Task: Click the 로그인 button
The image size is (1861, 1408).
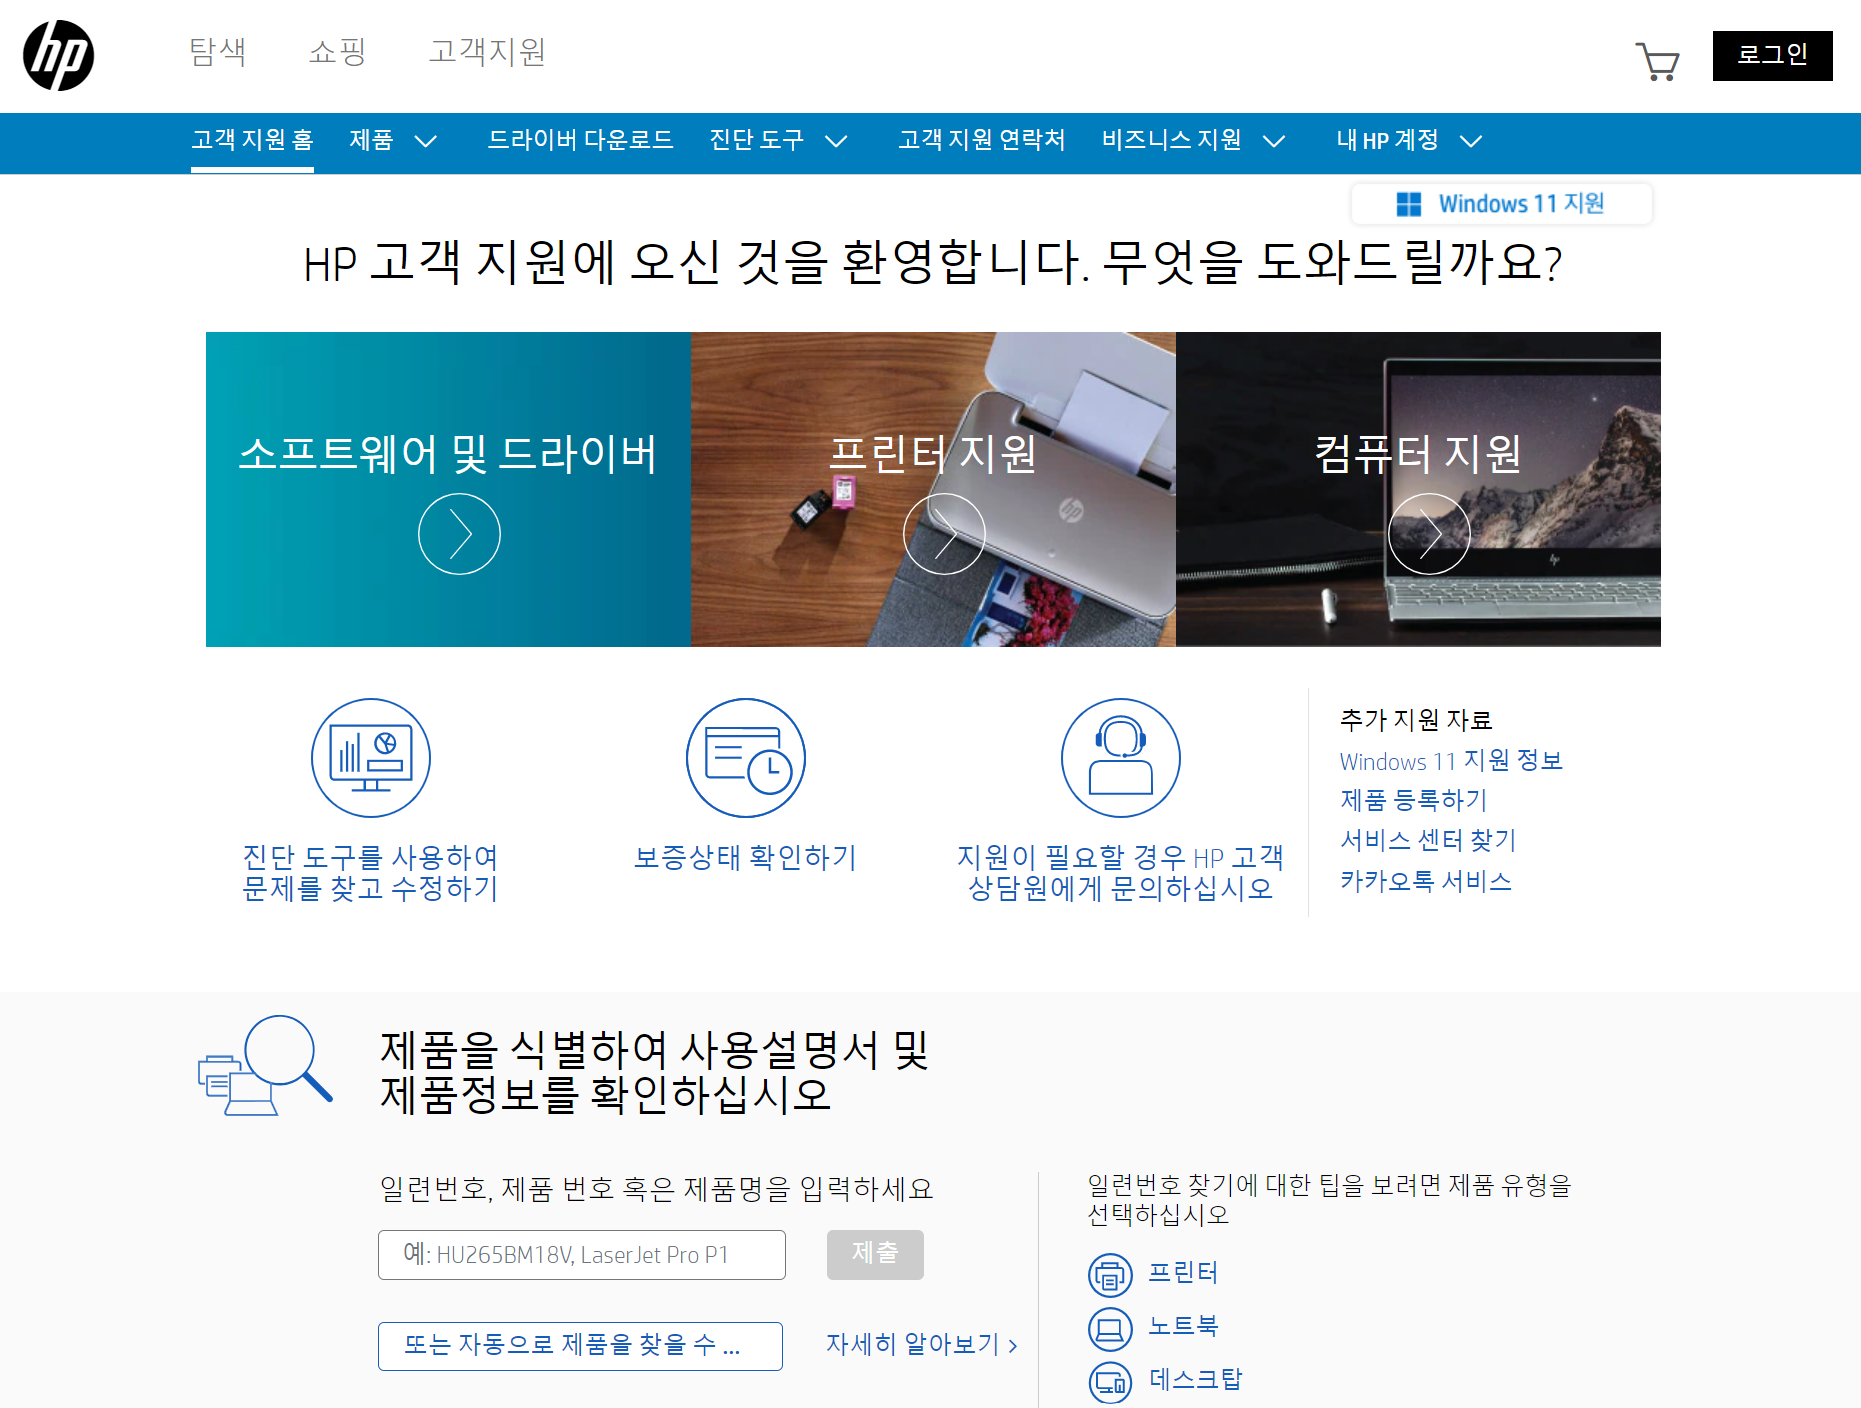Action: [x=1772, y=56]
